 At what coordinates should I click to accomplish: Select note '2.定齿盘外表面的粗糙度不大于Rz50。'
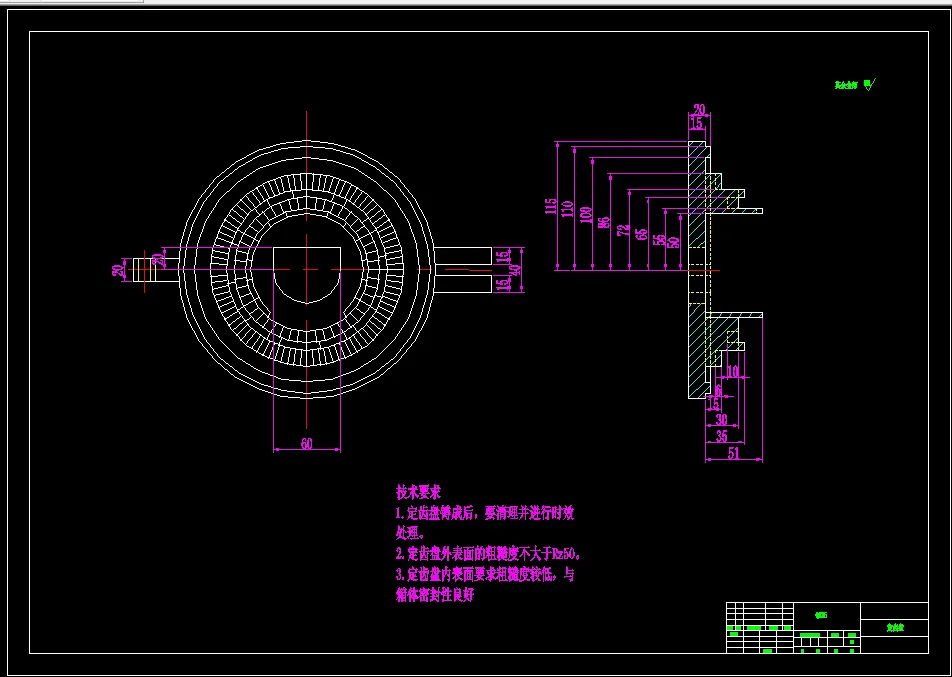[x=490, y=553]
